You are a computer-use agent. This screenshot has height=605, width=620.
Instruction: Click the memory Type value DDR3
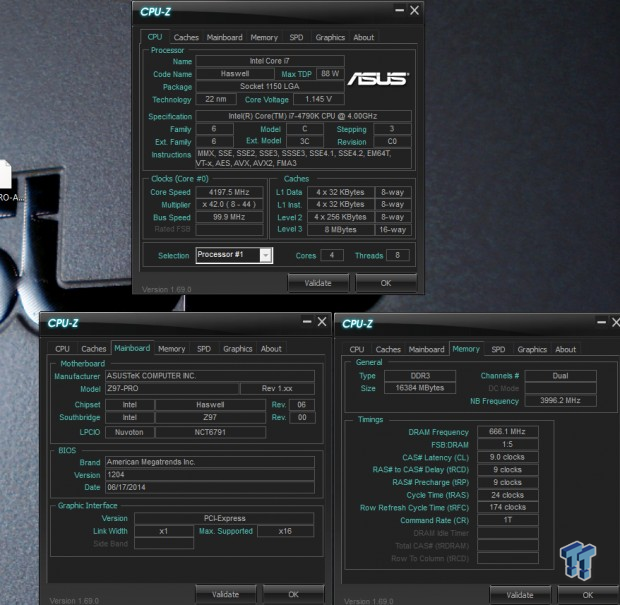pyautogui.click(x=420, y=376)
